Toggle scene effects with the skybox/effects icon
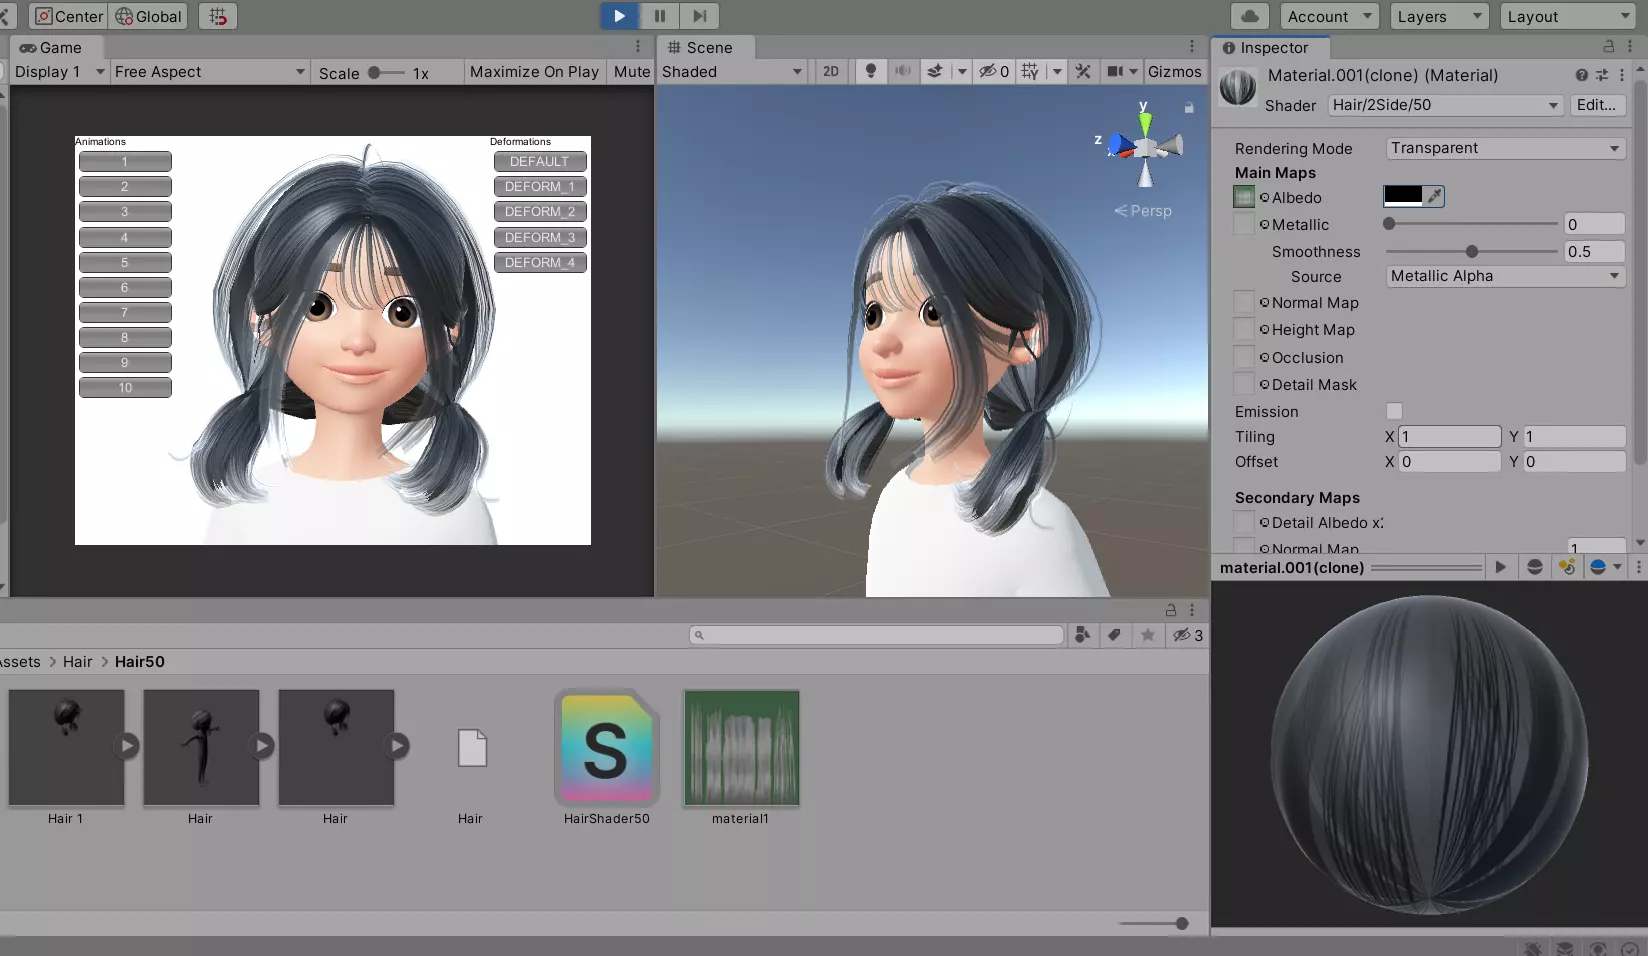Screen dimensions: 1648x956 (935, 71)
